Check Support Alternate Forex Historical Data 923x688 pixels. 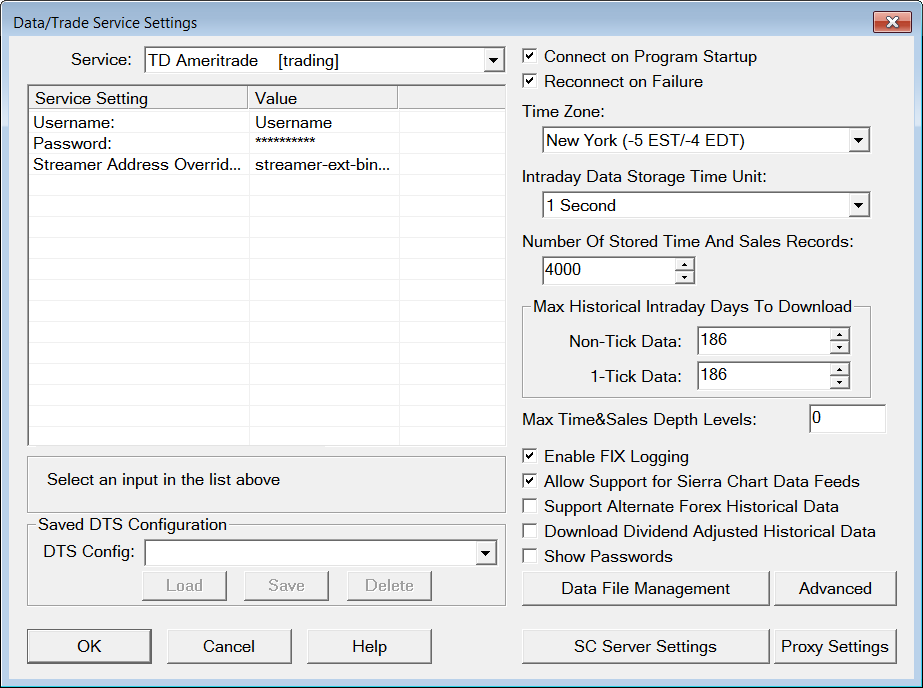530,506
